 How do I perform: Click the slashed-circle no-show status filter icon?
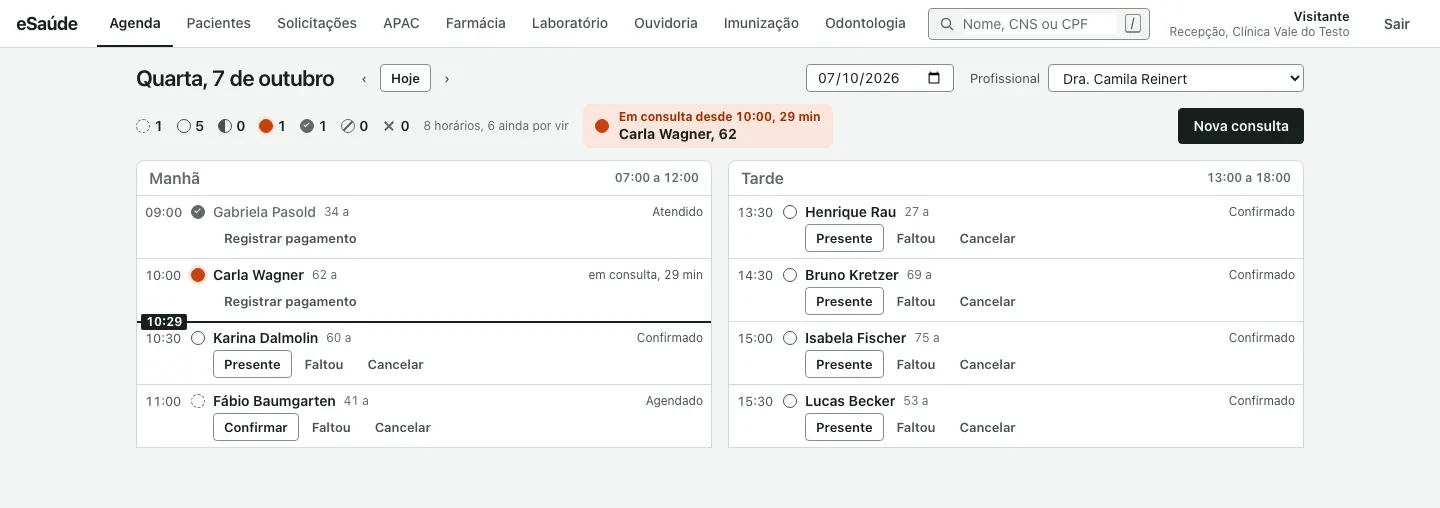pyautogui.click(x=348, y=126)
